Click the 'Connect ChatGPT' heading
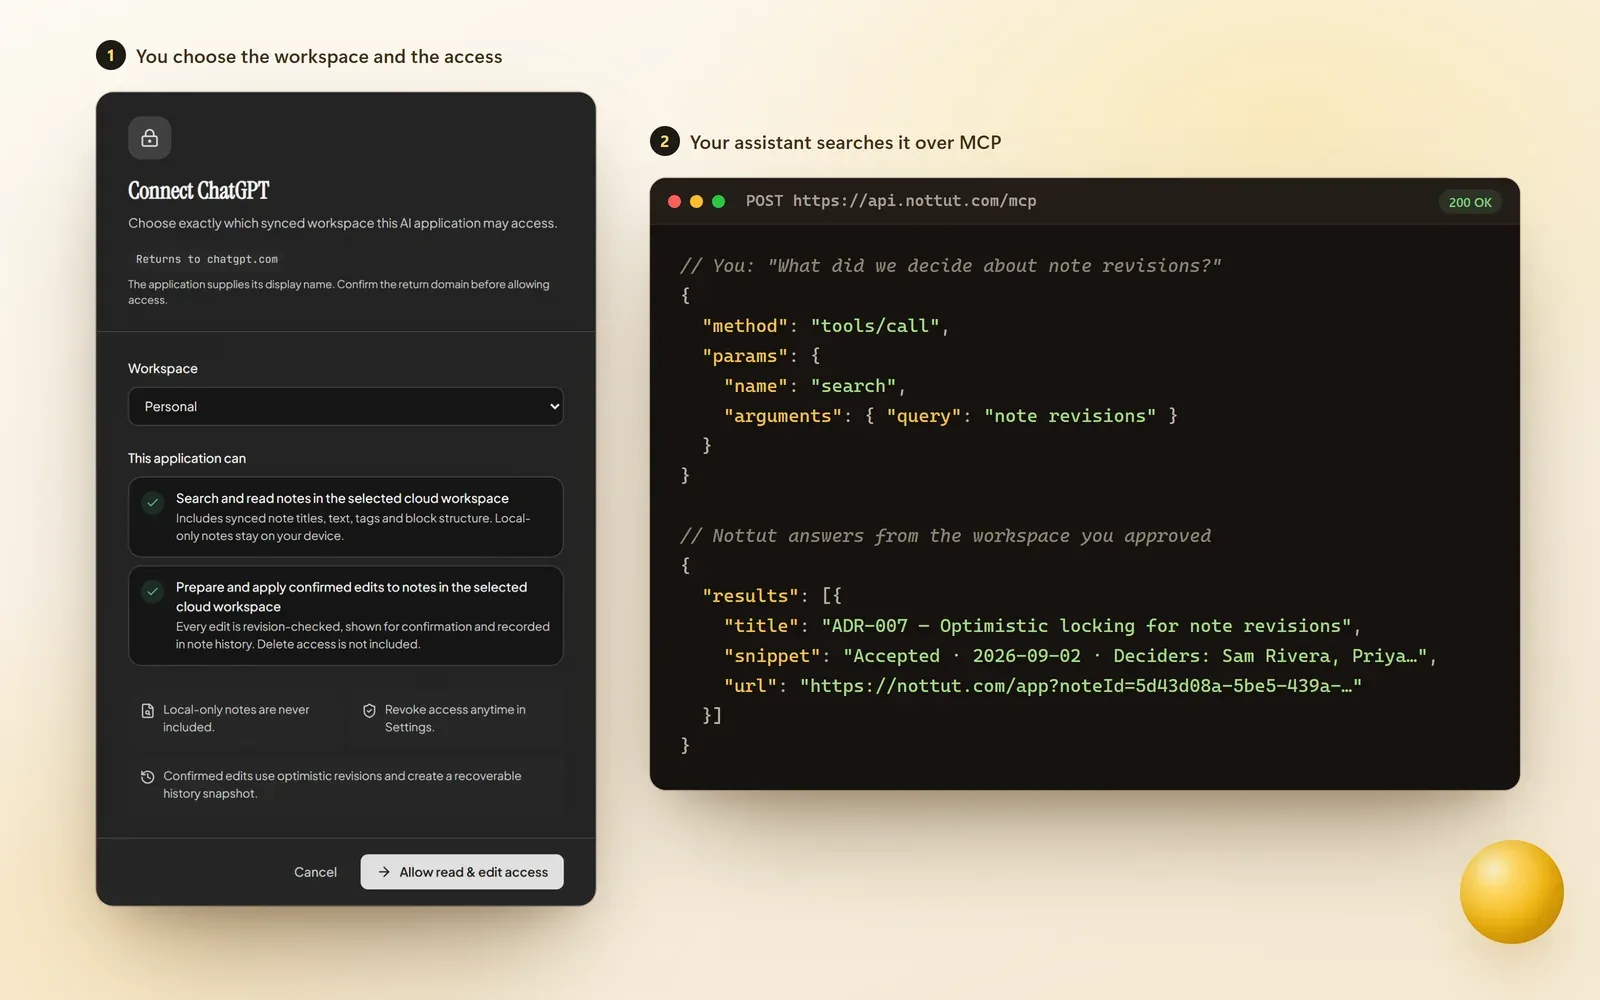This screenshot has height=1000, width=1600. [x=199, y=190]
